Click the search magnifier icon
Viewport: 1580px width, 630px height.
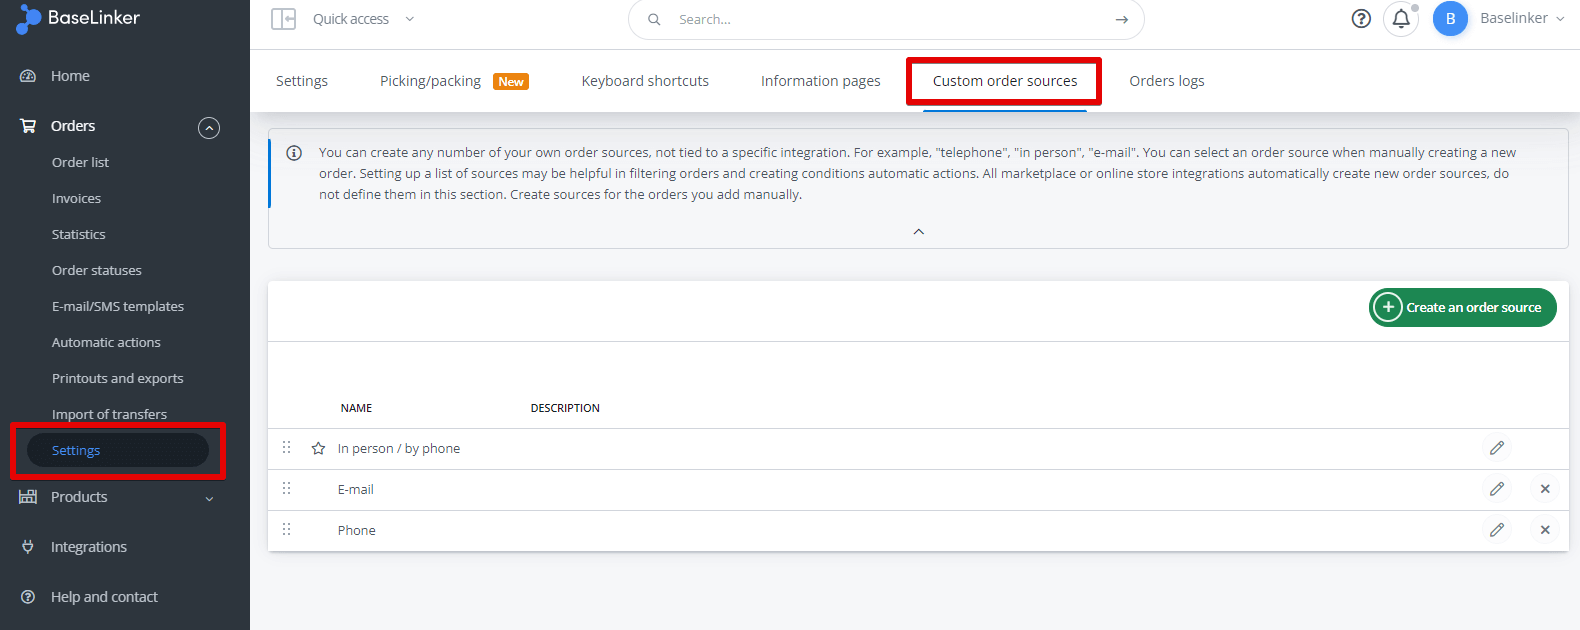click(x=654, y=19)
